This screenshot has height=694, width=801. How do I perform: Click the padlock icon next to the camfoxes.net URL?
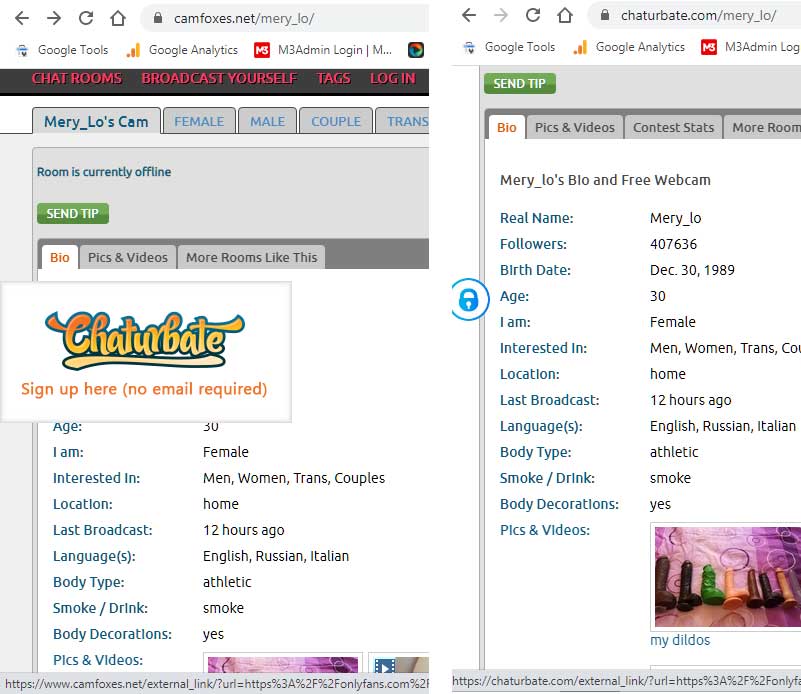click(x=158, y=18)
